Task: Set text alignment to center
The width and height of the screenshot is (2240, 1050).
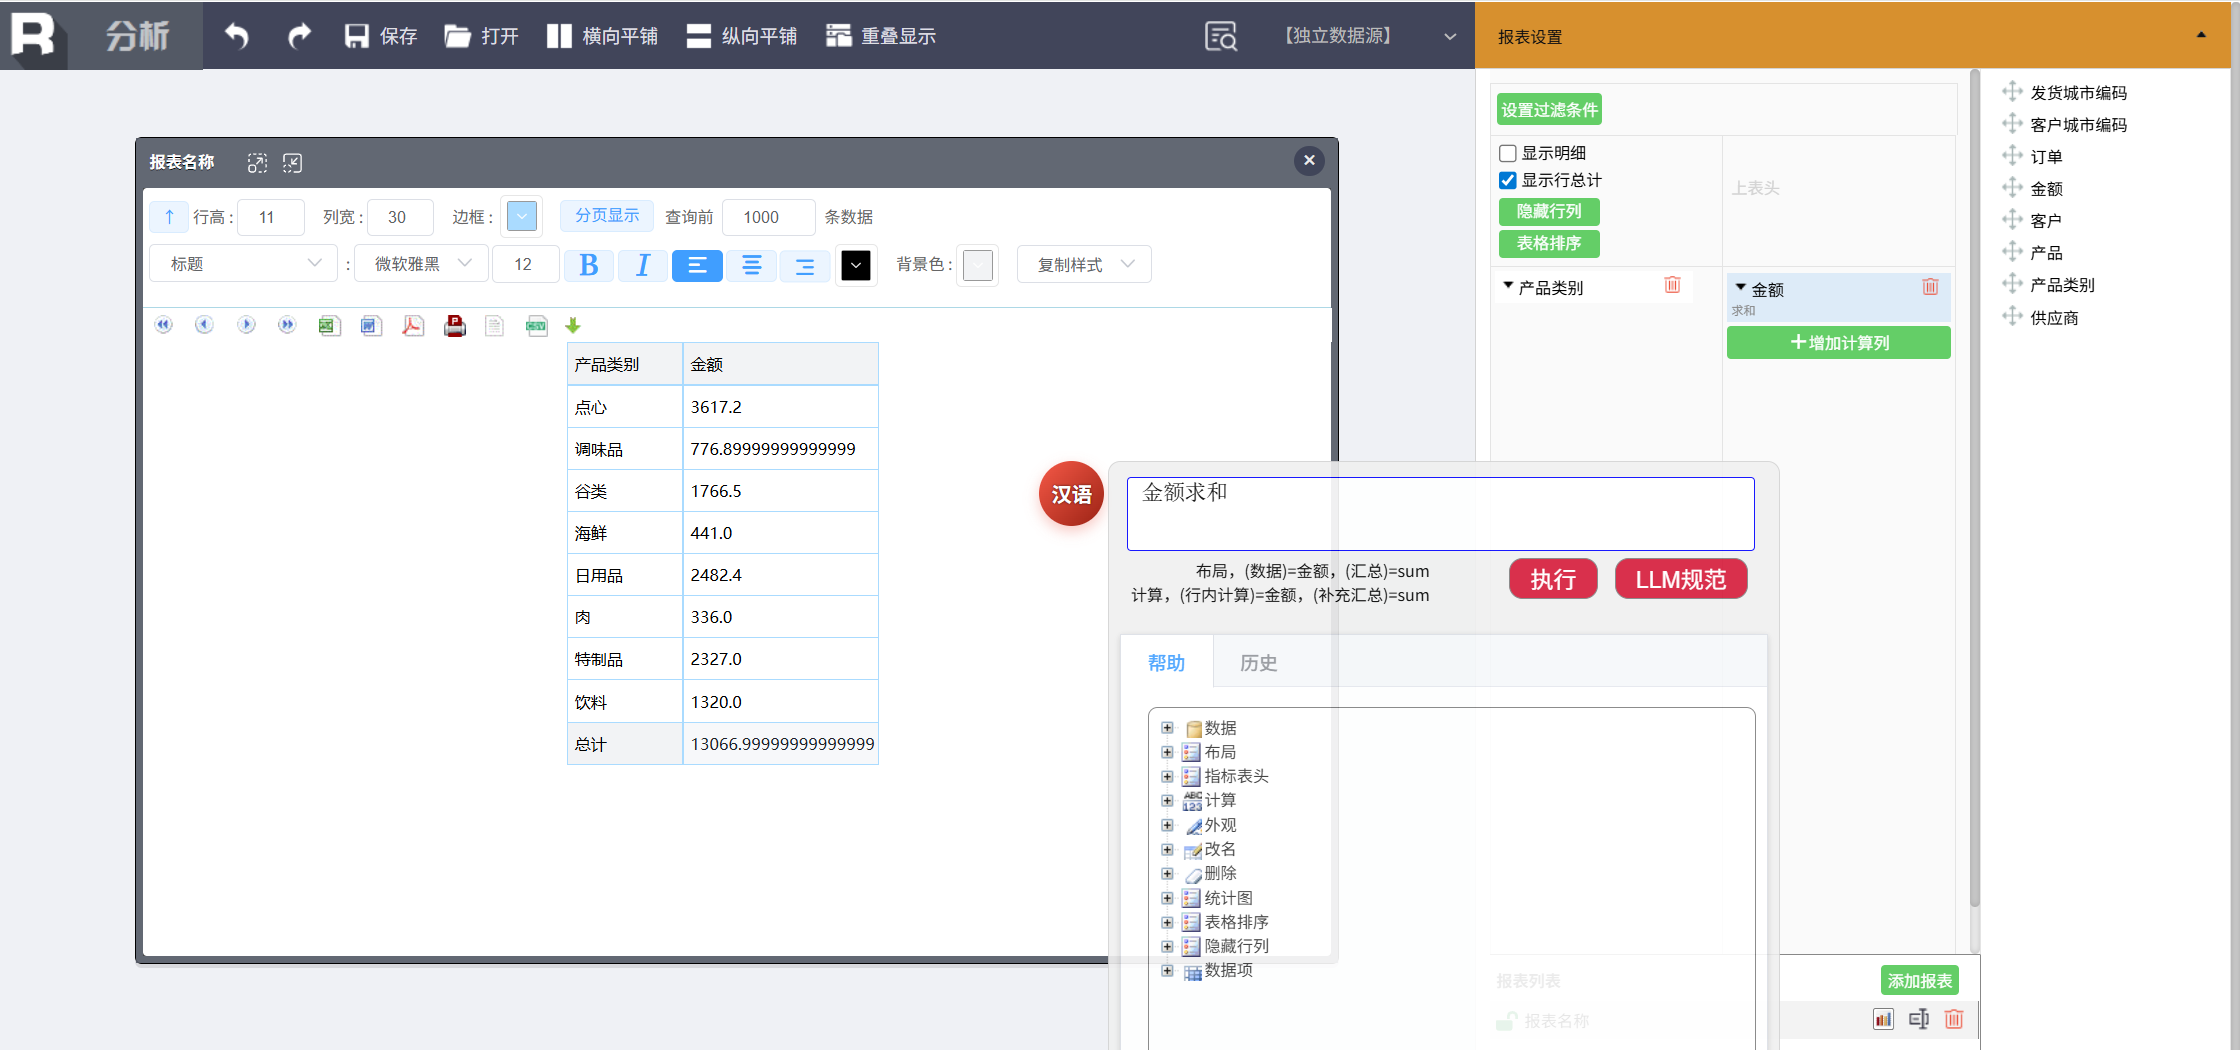Action: click(x=751, y=265)
